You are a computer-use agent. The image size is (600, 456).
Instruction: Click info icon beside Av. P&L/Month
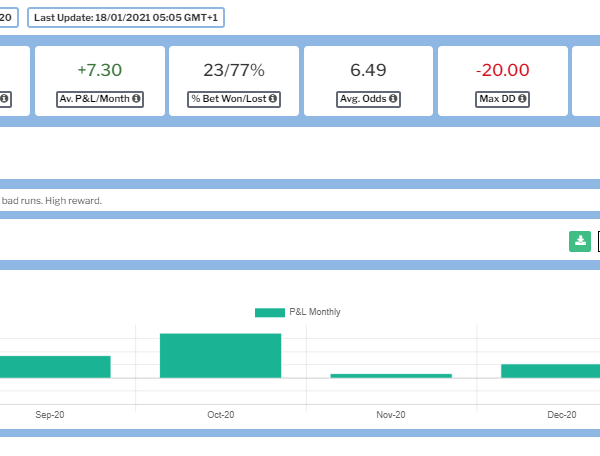tap(136, 99)
